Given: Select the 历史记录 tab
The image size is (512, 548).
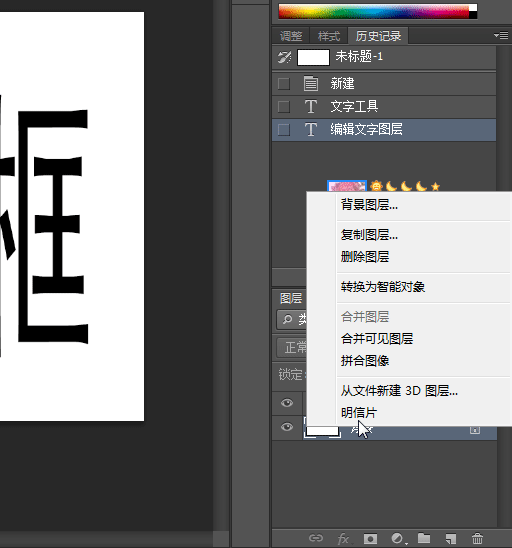Looking at the screenshot, I should click(x=378, y=36).
